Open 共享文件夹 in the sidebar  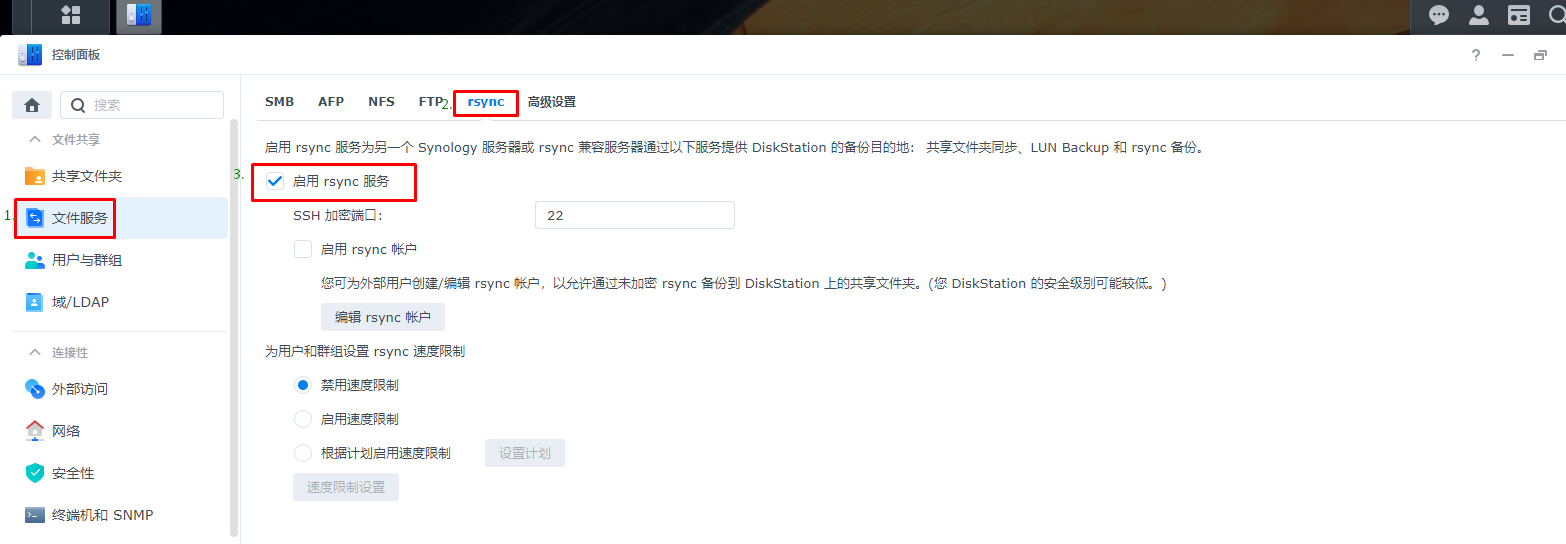pos(86,176)
